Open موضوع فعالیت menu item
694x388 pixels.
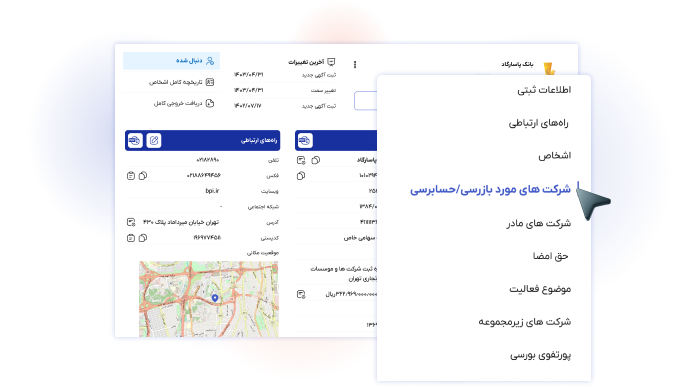(540, 289)
